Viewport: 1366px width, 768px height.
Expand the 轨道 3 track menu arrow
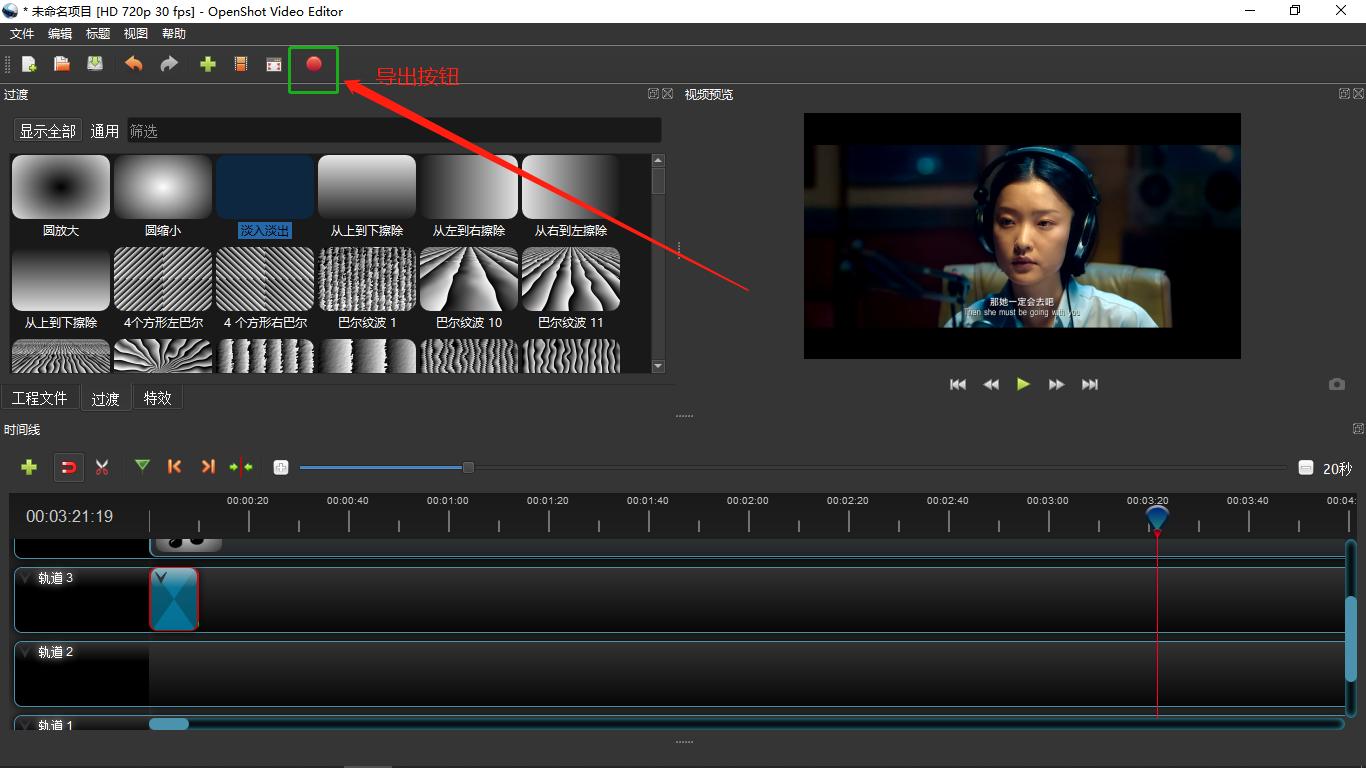[26, 578]
